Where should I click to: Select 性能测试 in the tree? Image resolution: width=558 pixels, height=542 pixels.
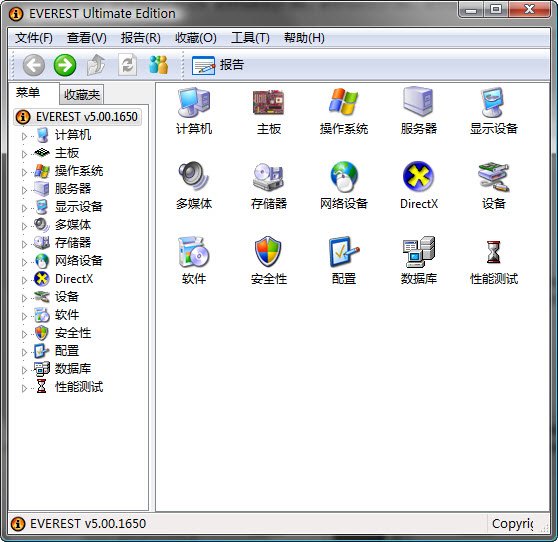(x=79, y=387)
